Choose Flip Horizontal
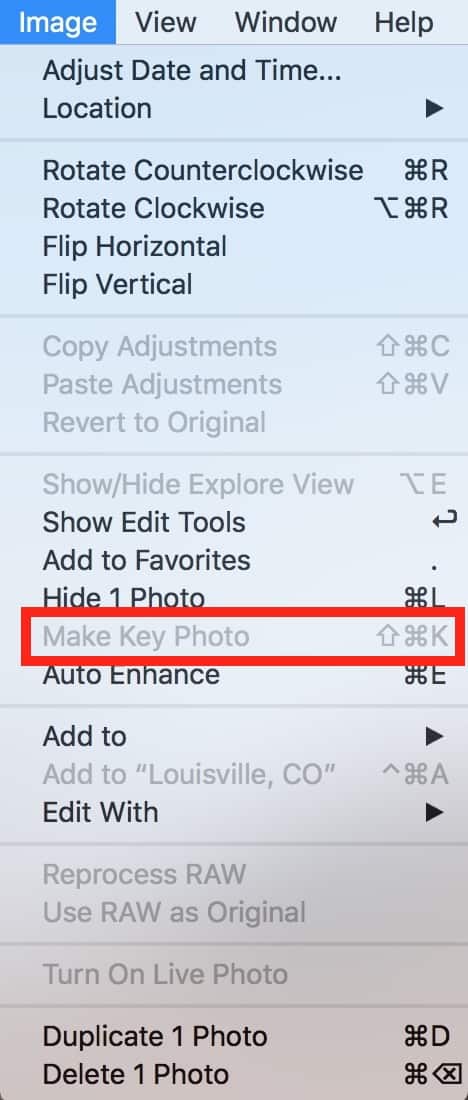Screen dimensions: 468x1100 point(234,246)
